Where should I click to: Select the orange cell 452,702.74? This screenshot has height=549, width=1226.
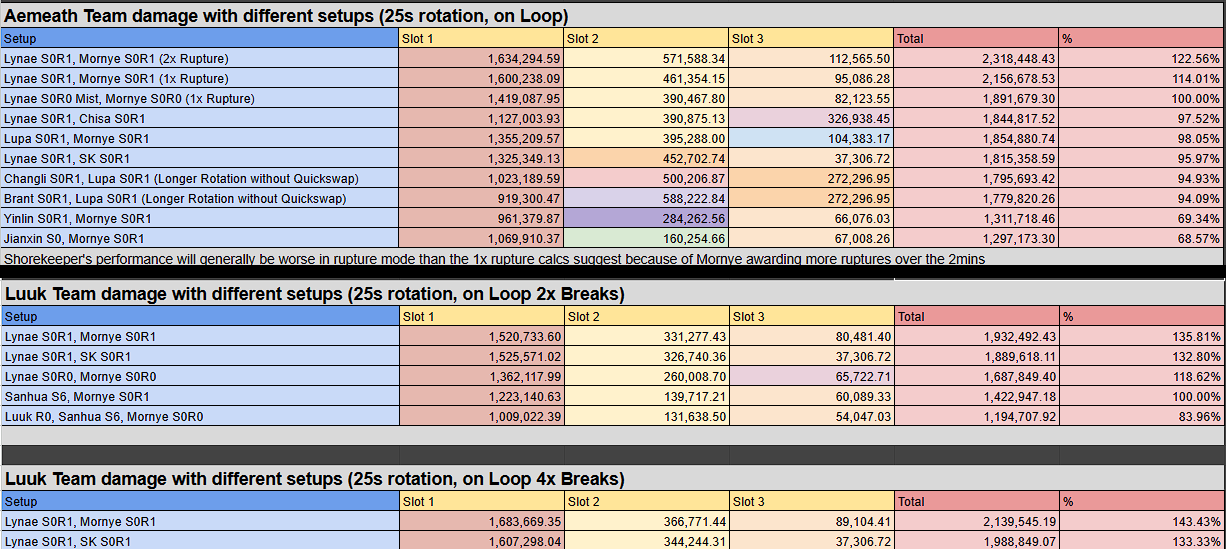(646, 159)
